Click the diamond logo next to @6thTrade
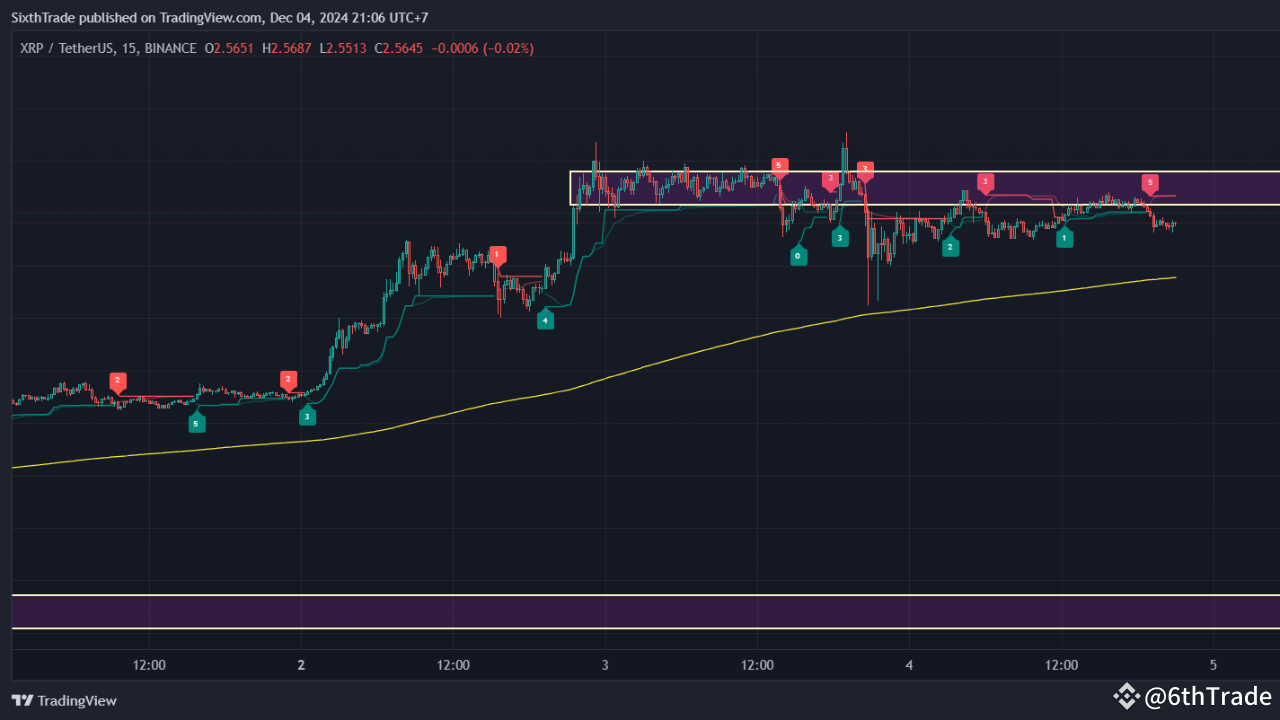1280x720 pixels. pyautogui.click(x=1128, y=695)
